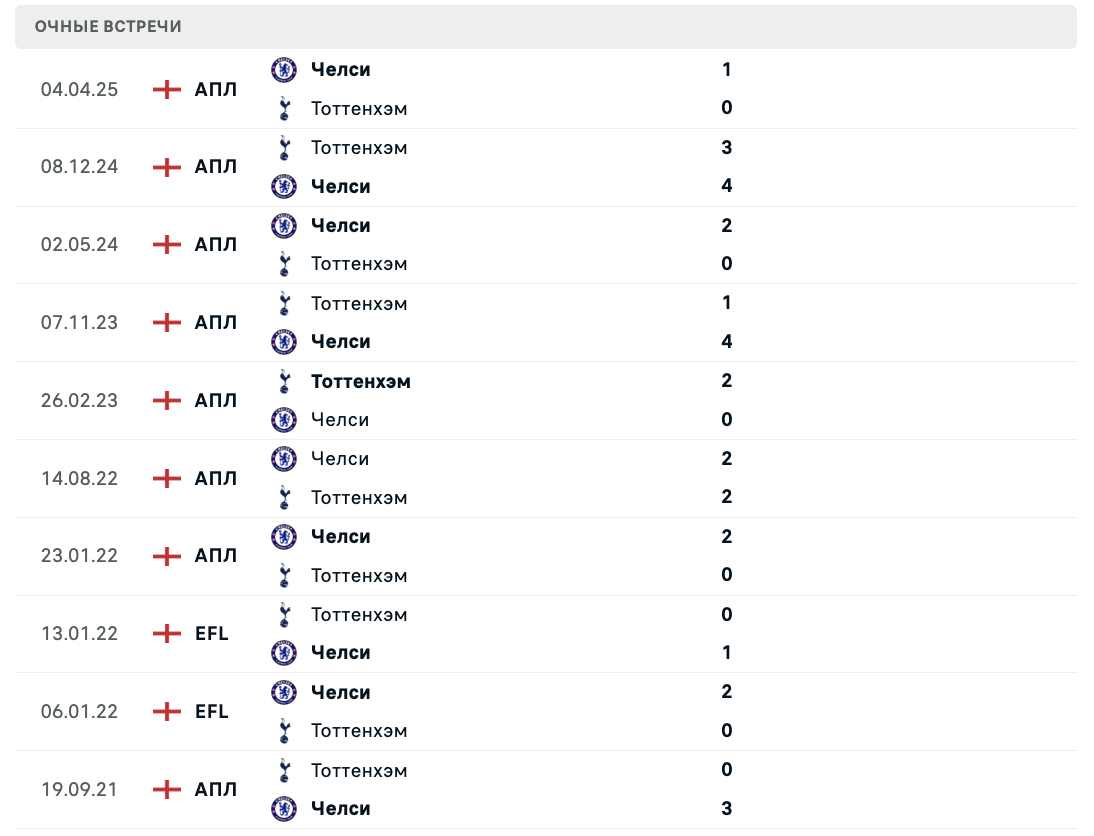Click England flag beside 02.05.24 match
1094x836 pixels.
coord(167,245)
